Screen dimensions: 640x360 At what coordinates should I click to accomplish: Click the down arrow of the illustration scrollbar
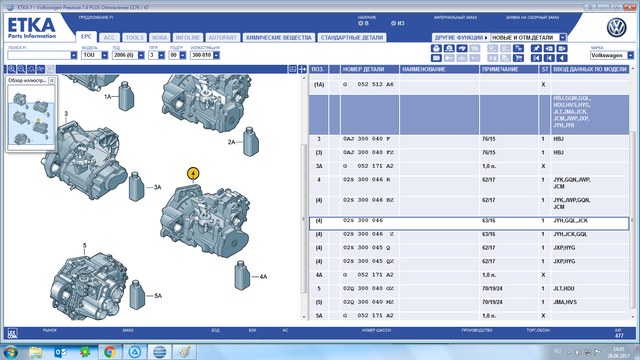pos(304,317)
